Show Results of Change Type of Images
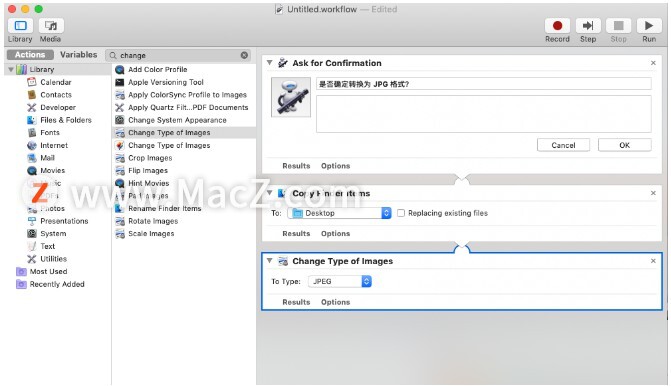This screenshot has width=671, height=386. point(296,302)
